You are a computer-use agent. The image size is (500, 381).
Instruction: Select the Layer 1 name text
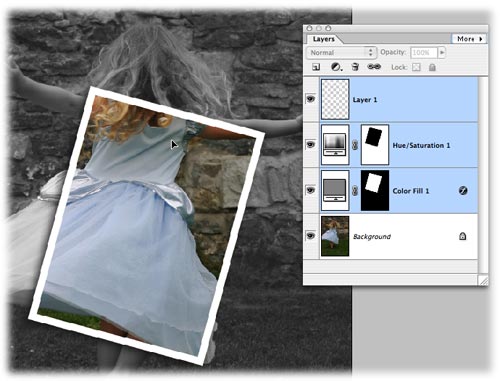click(x=365, y=100)
